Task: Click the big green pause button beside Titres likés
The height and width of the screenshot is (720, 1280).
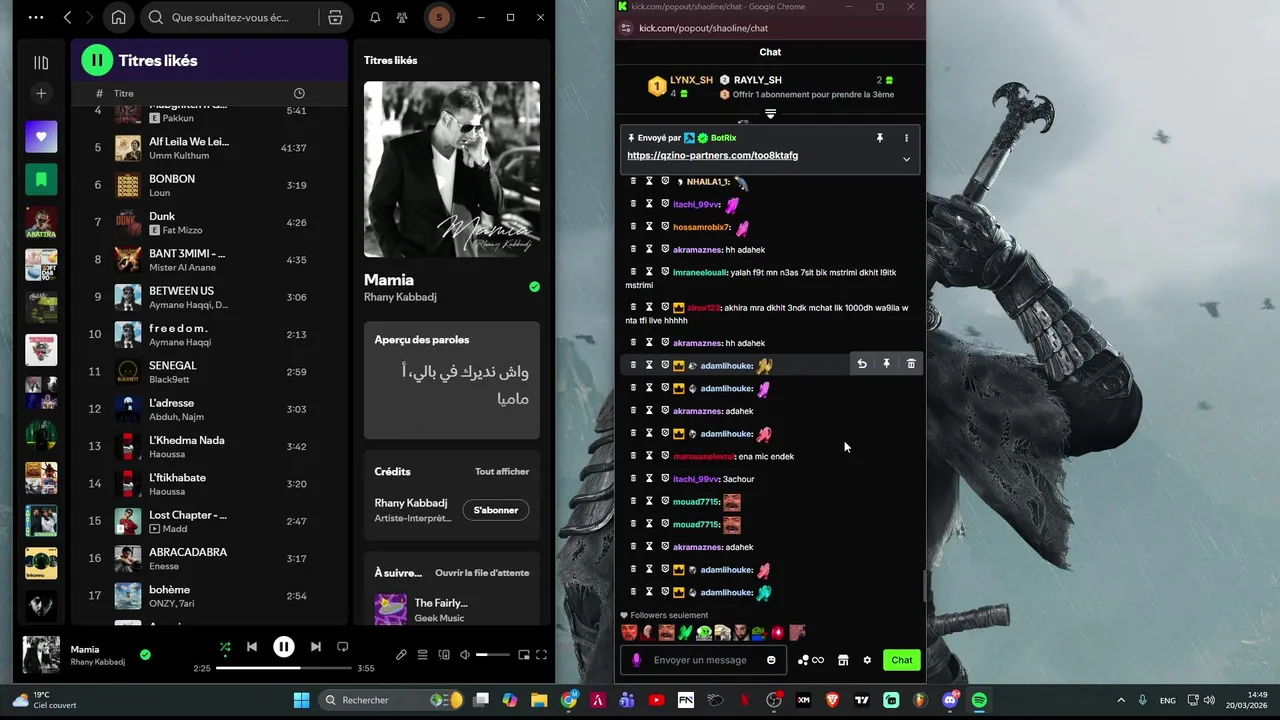Action: [x=97, y=60]
